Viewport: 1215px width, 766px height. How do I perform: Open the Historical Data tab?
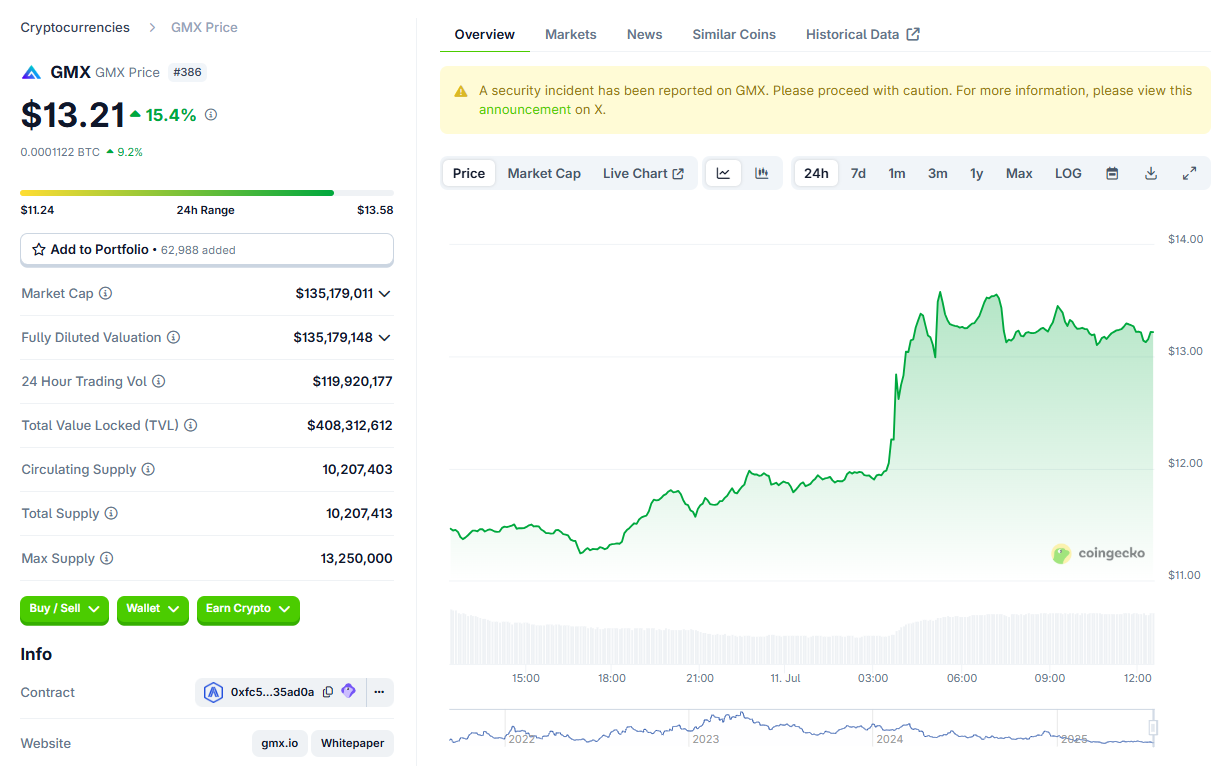pos(863,34)
